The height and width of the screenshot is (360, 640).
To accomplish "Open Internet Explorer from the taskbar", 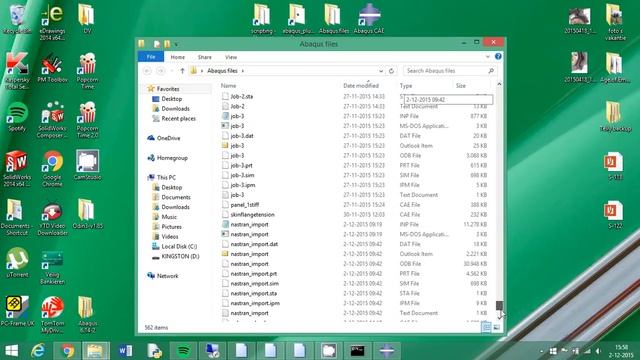I will click(x=38, y=351).
